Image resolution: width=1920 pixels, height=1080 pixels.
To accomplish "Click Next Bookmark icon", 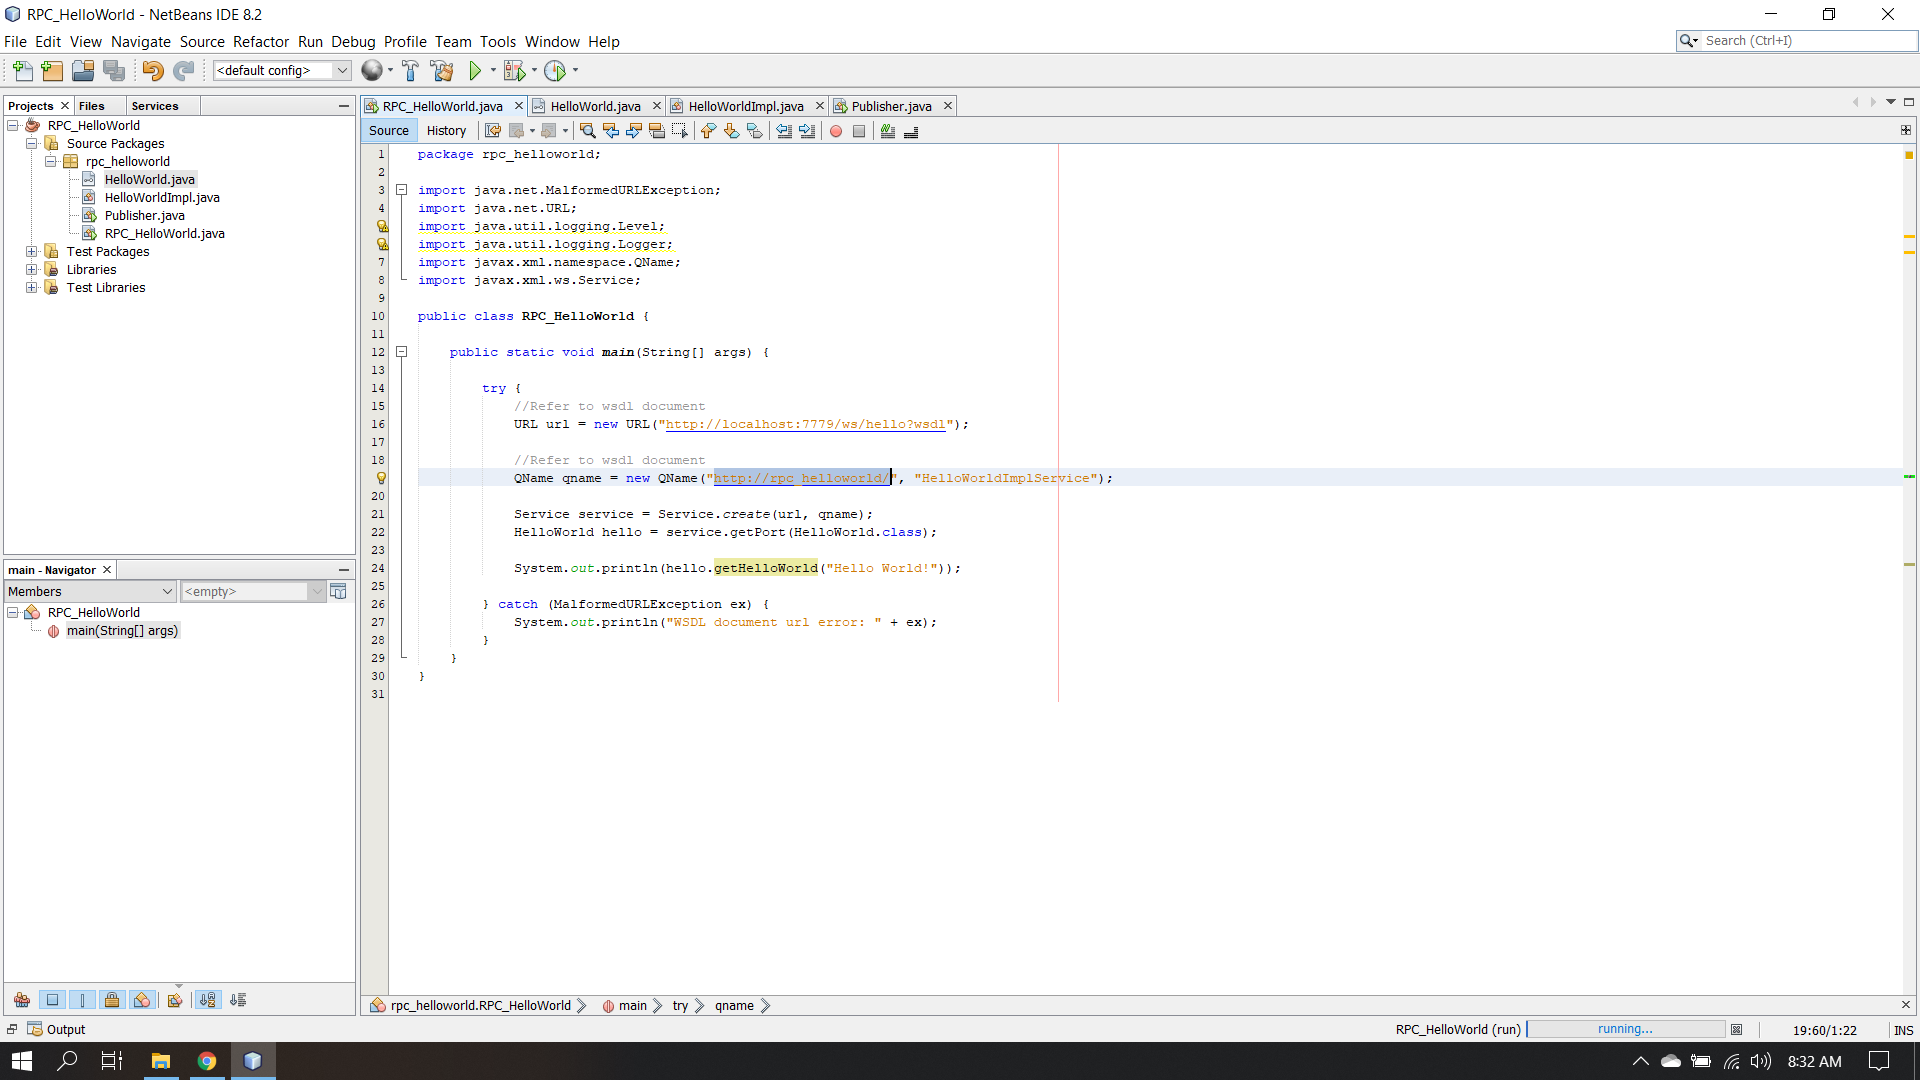I will pyautogui.click(x=731, y=131).
